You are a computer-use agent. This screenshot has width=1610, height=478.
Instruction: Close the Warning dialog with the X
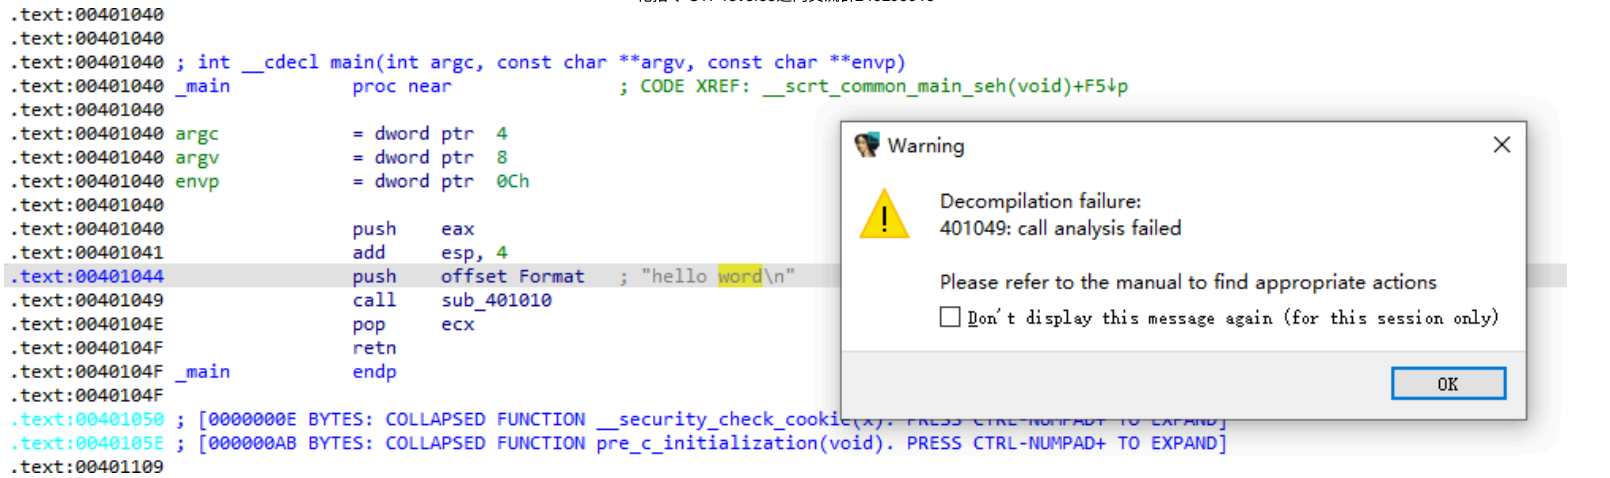[1501, 145]
